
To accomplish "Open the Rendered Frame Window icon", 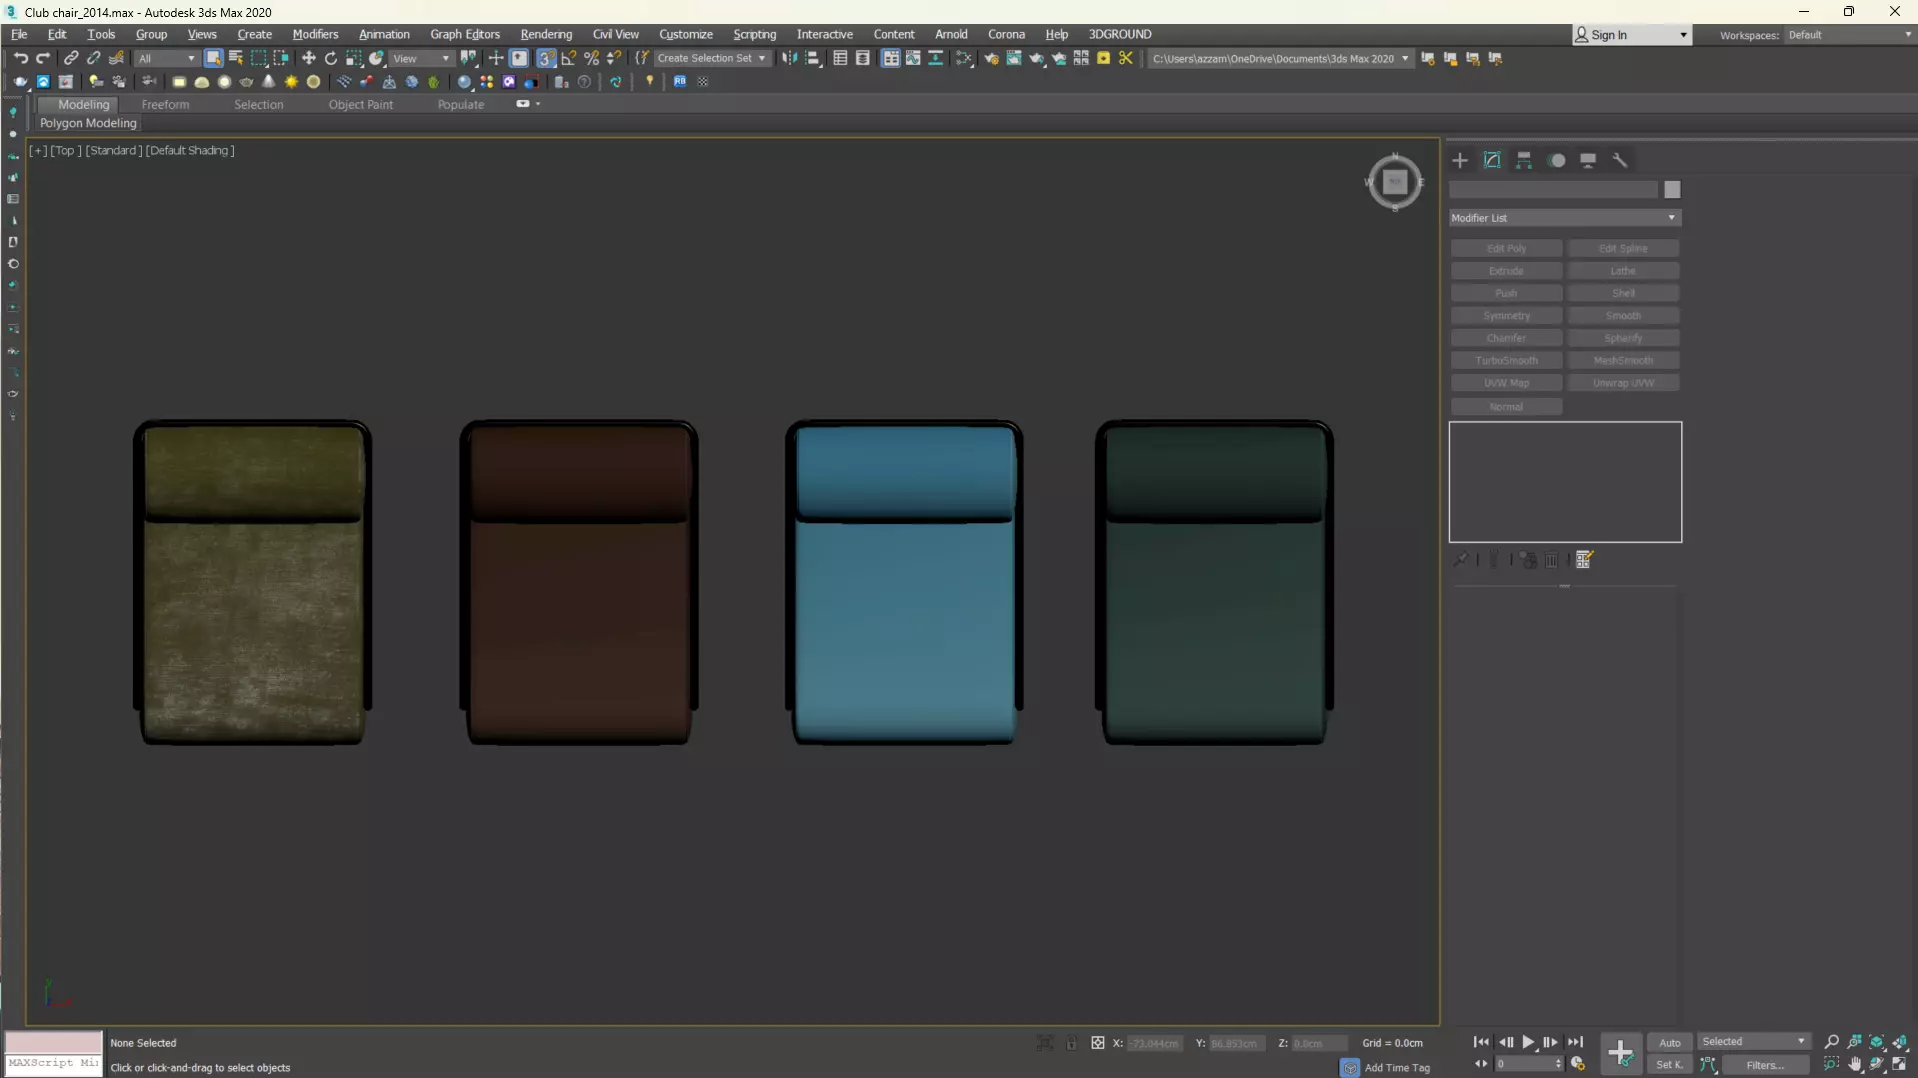I will pos(1014,58).
